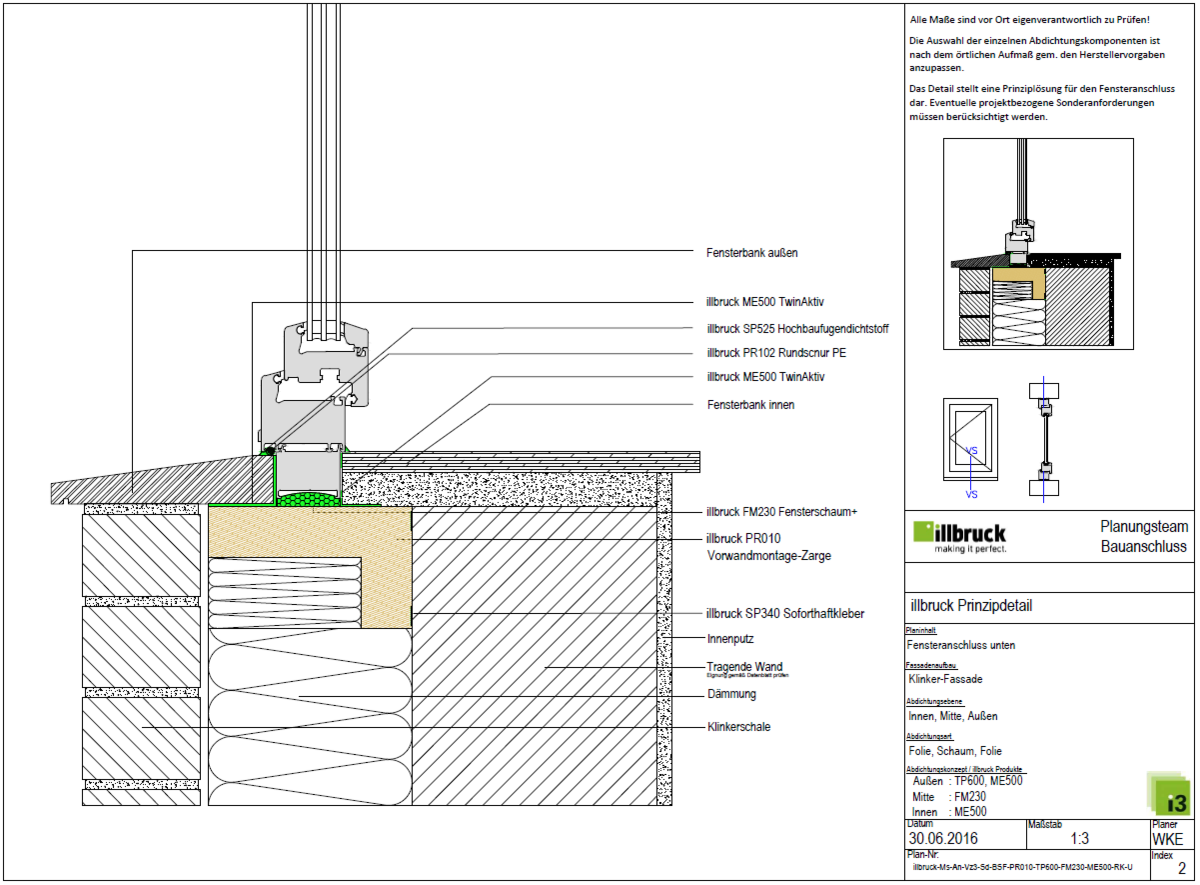Click the 'Innenputz' label
This screenshot has width=1200, height=885.
pos(729,637)
